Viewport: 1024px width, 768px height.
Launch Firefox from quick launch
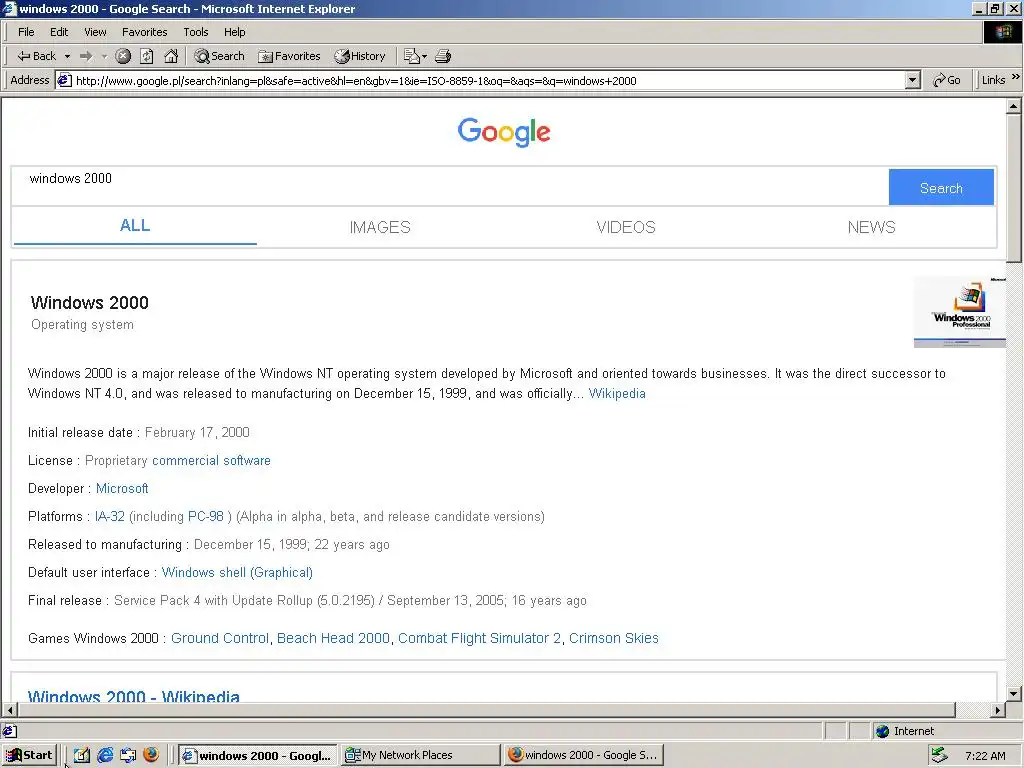click(x=151, y=755)
